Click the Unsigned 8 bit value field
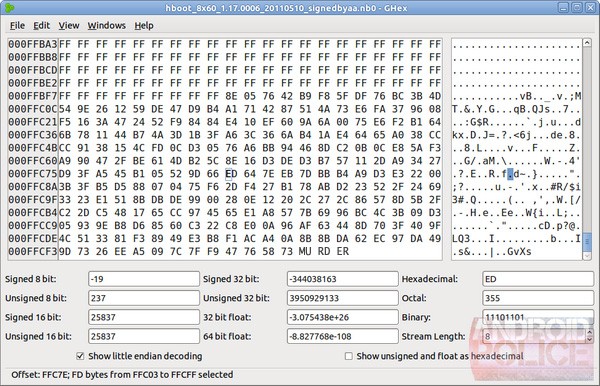The image size is (600, 386). coord(143,298)
